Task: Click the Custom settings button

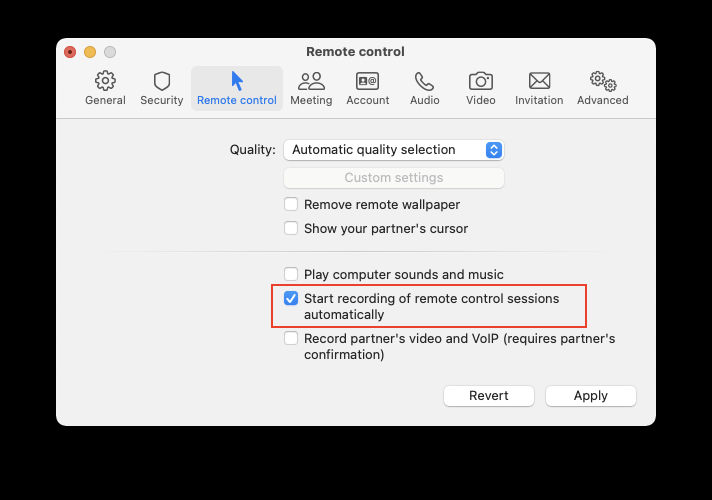Action: click(394, 178)
